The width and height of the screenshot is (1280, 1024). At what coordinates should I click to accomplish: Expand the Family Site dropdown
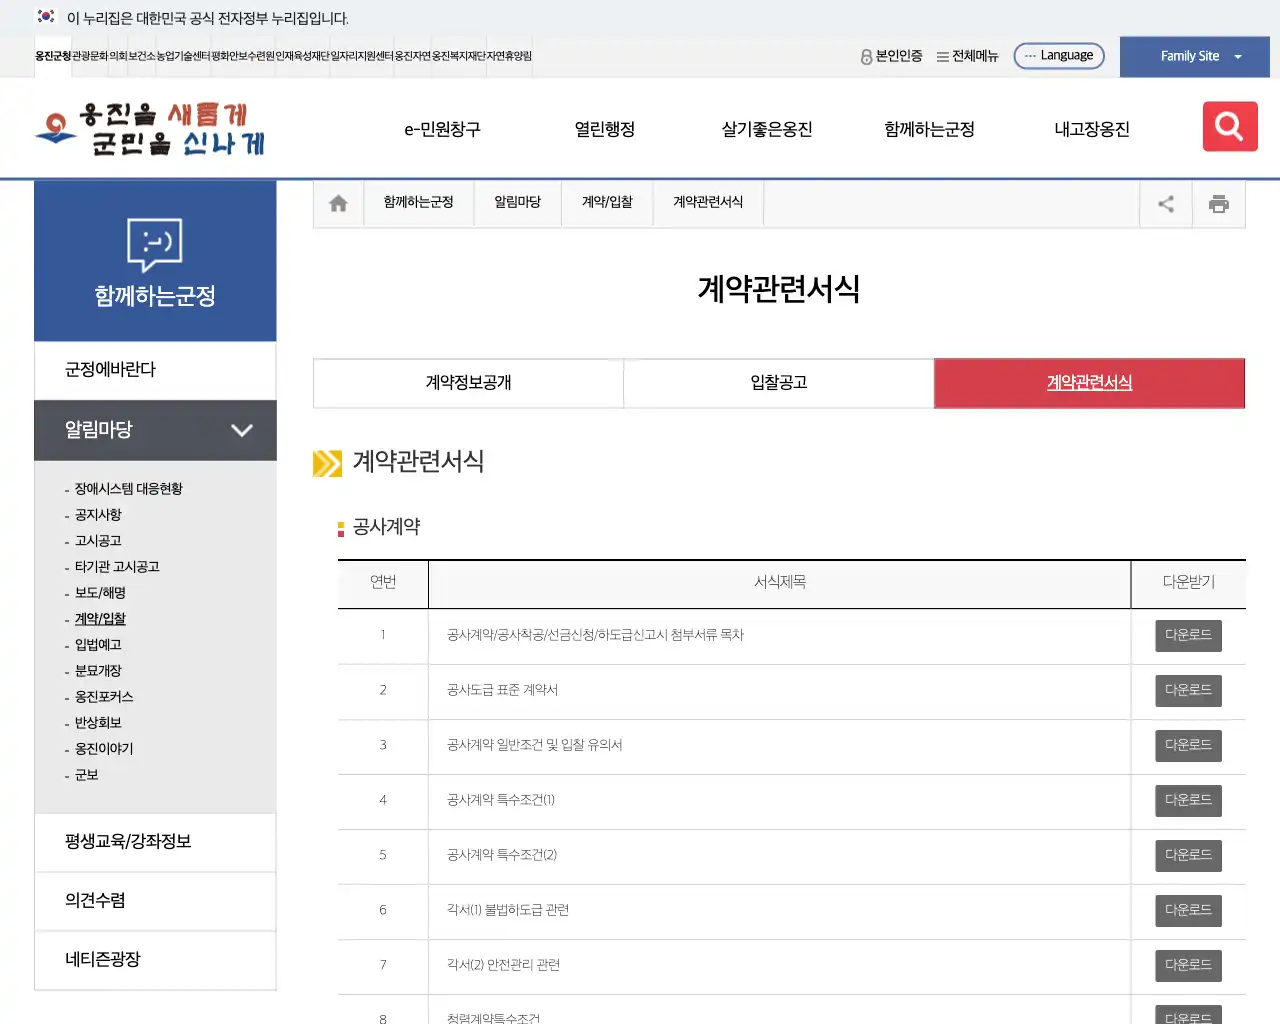click(x=1193, y=56)
